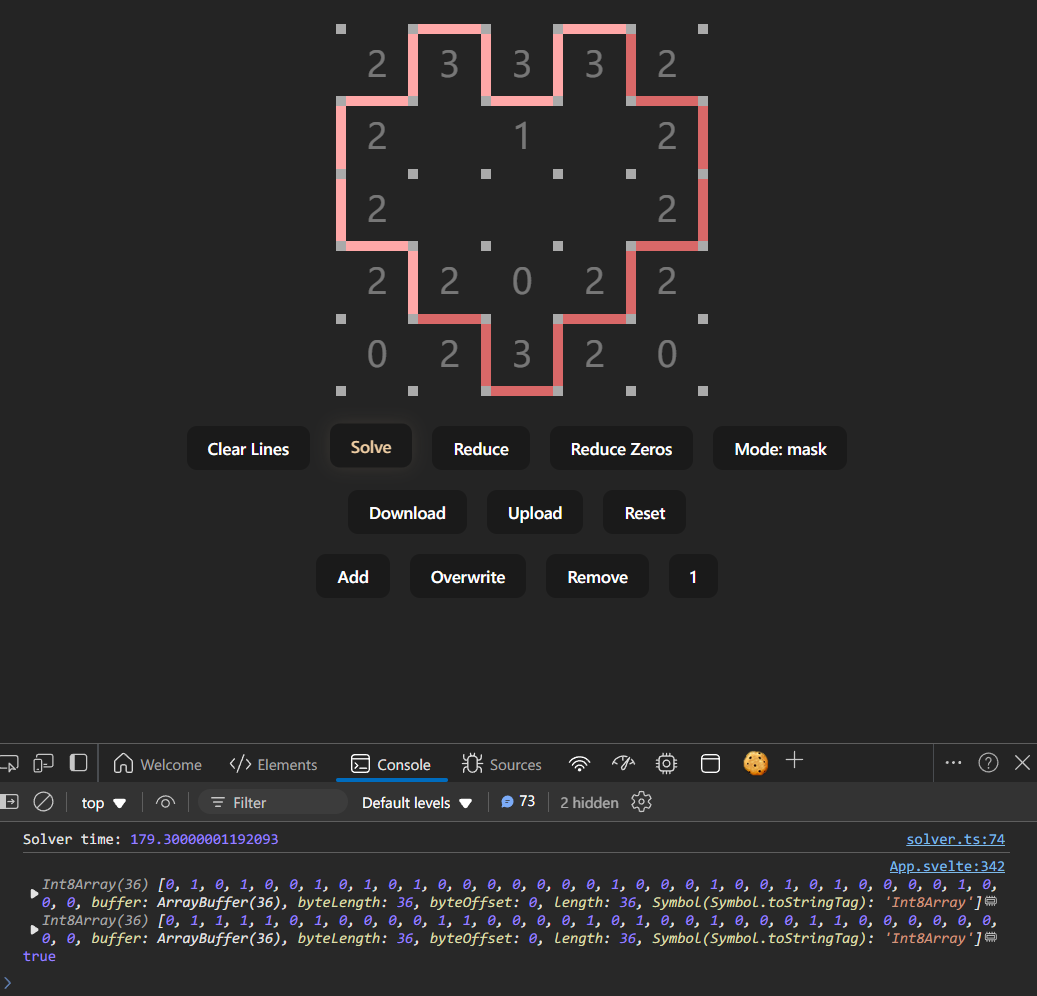Image resolution: width=1037 pixels, height=996 pixels.
Task: Click the console prompt input line
Action: (x=518, y=982)
